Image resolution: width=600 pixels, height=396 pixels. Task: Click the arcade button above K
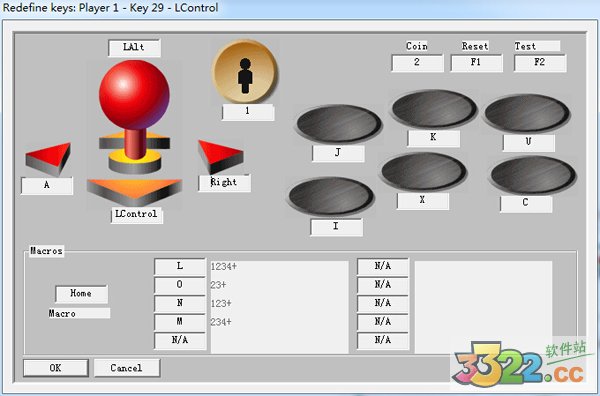[x=434, y=109]
